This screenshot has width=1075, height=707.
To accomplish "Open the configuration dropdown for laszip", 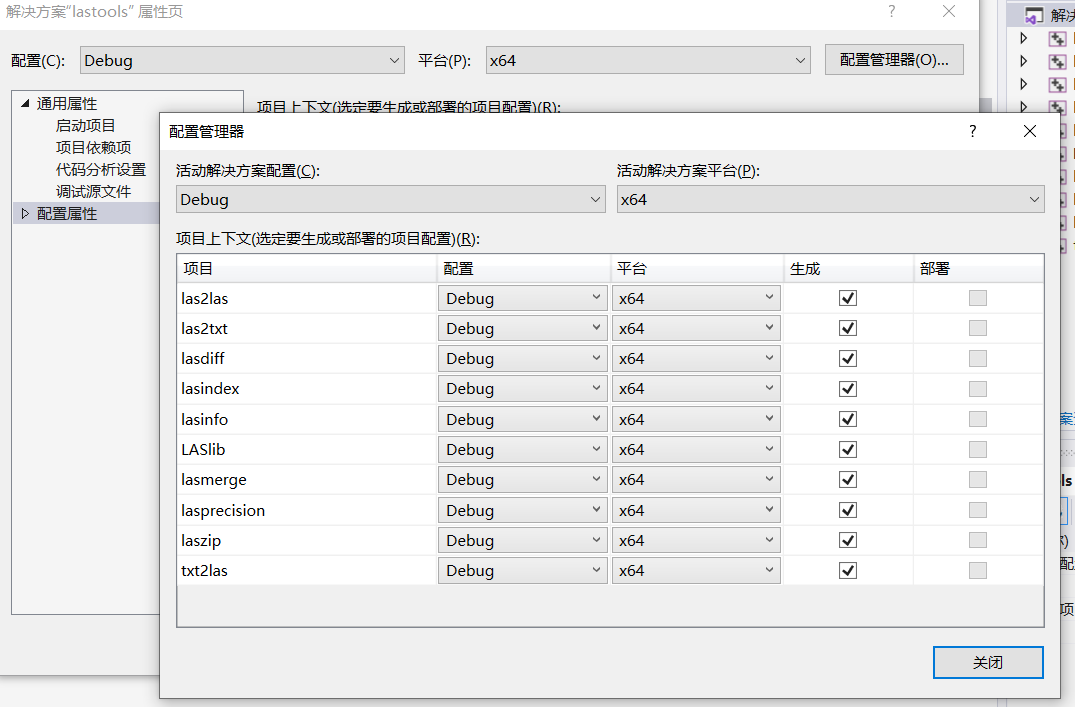I will (x=595, y=540).
